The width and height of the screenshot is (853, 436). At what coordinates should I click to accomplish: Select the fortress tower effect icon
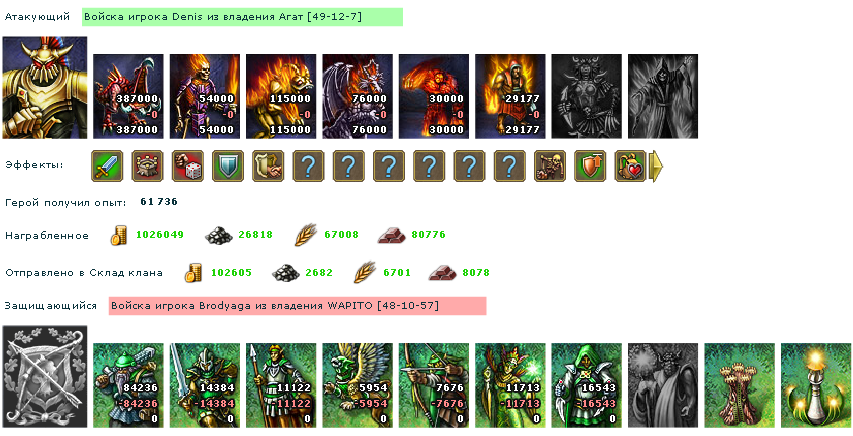pyautogui.click(x=147, y=166)
